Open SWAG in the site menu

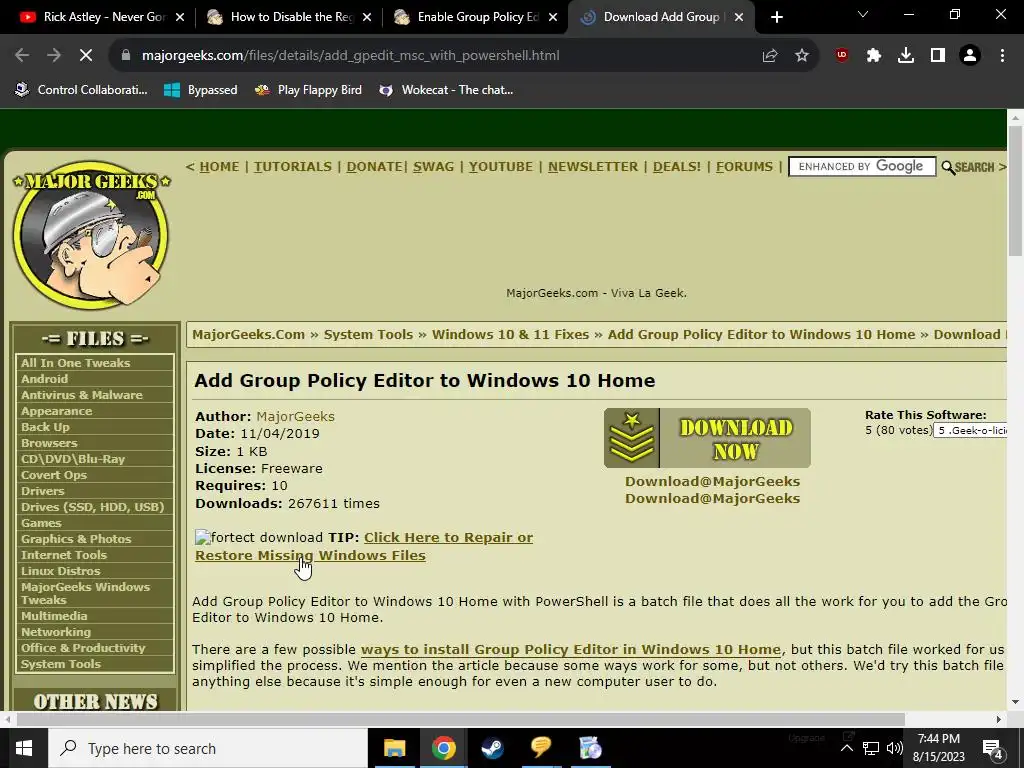pos(434,167)
